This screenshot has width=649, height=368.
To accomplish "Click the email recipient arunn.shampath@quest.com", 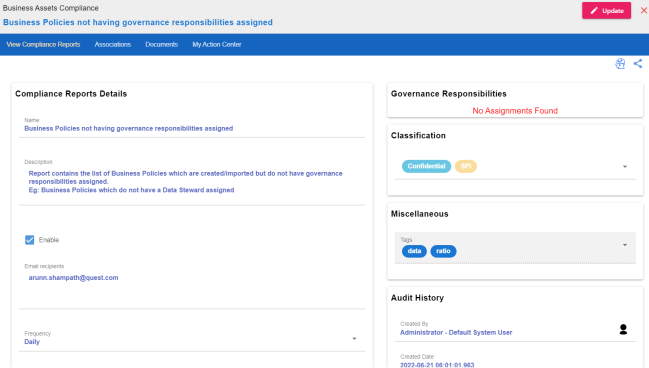I will click(x=73, y=278).
